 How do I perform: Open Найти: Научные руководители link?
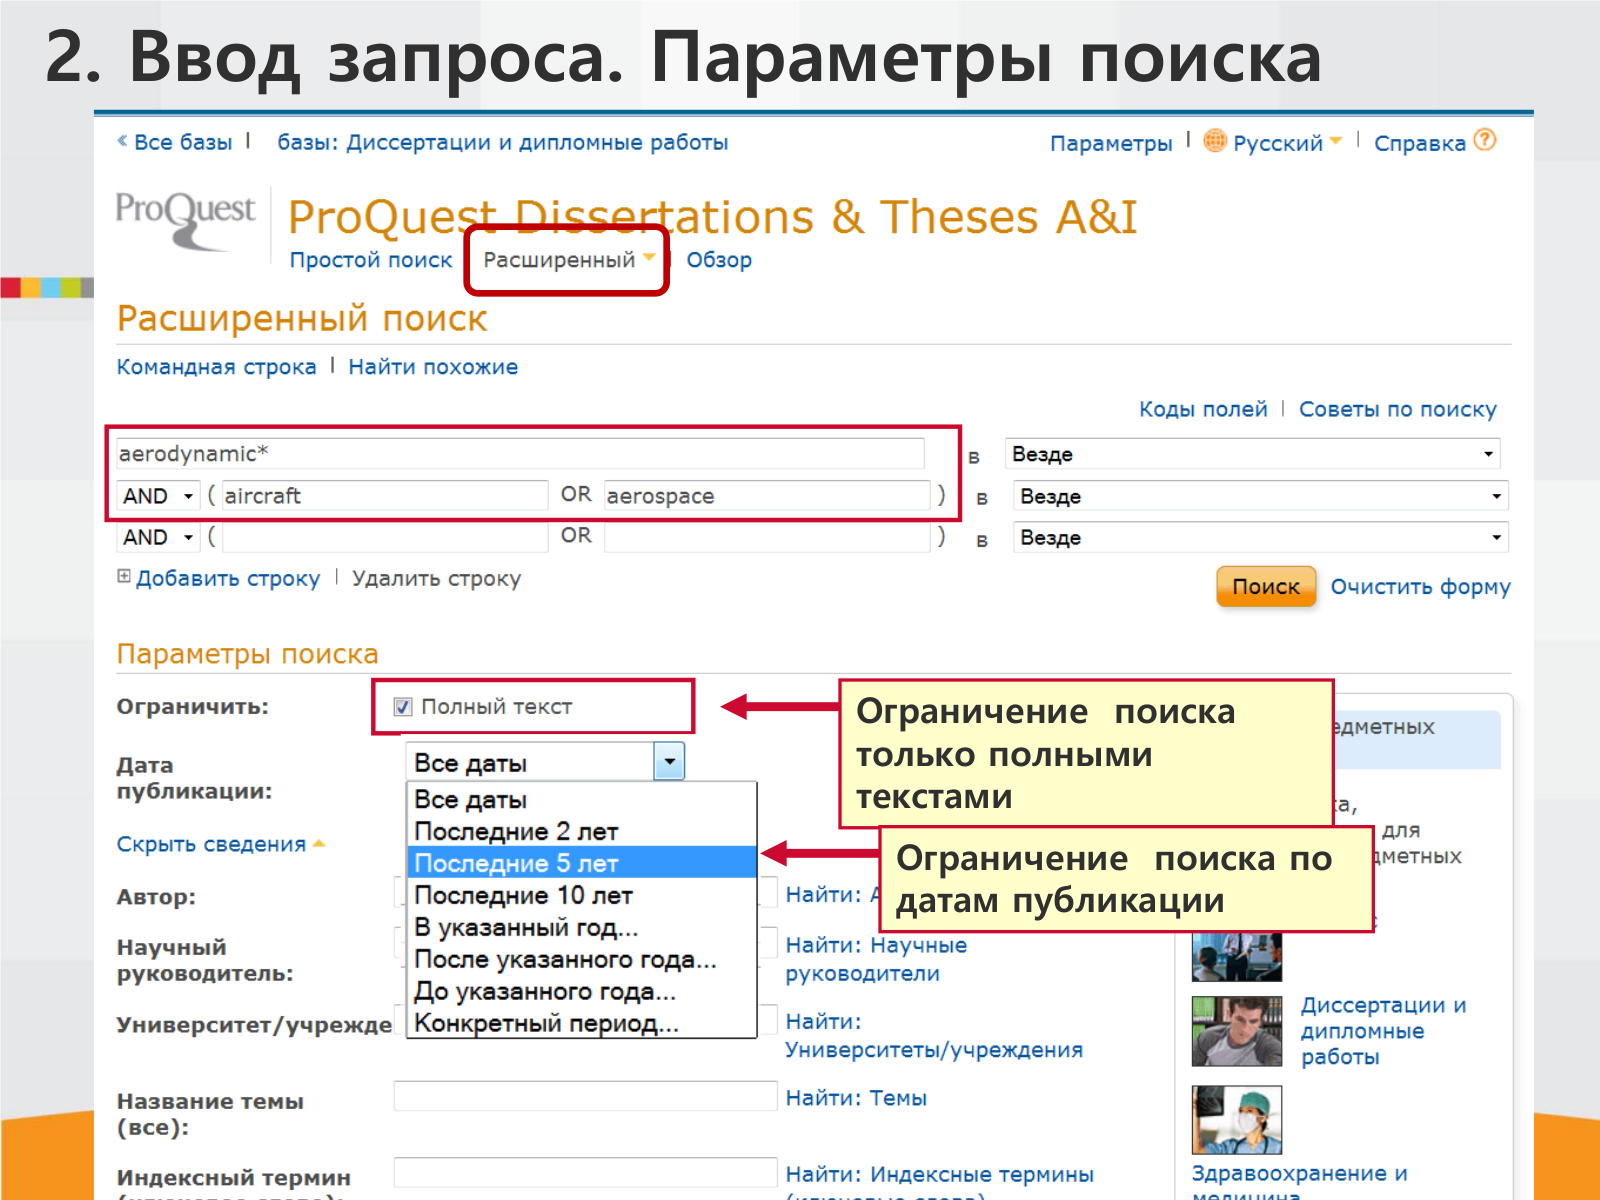pyautogui.click(x=876, y=959)
